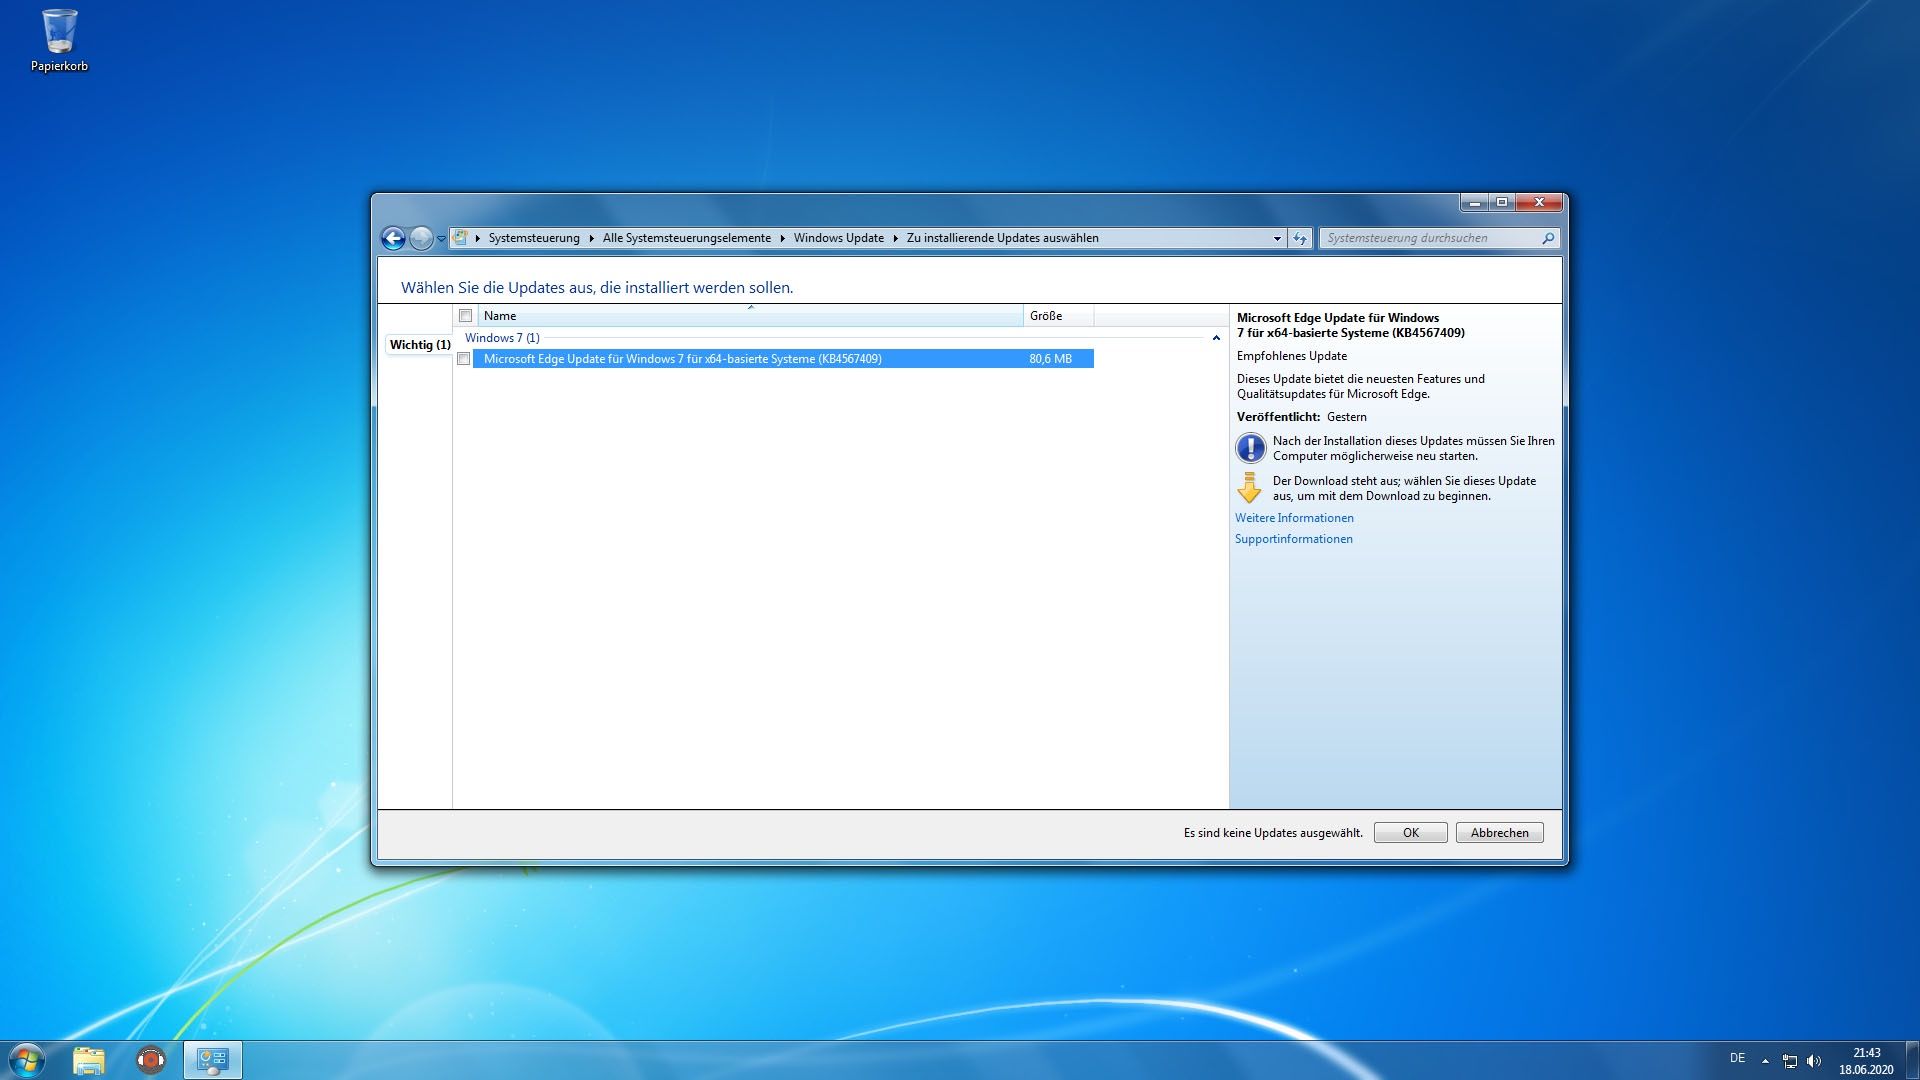Click the control panel icon in address bar

pos(460,238)
